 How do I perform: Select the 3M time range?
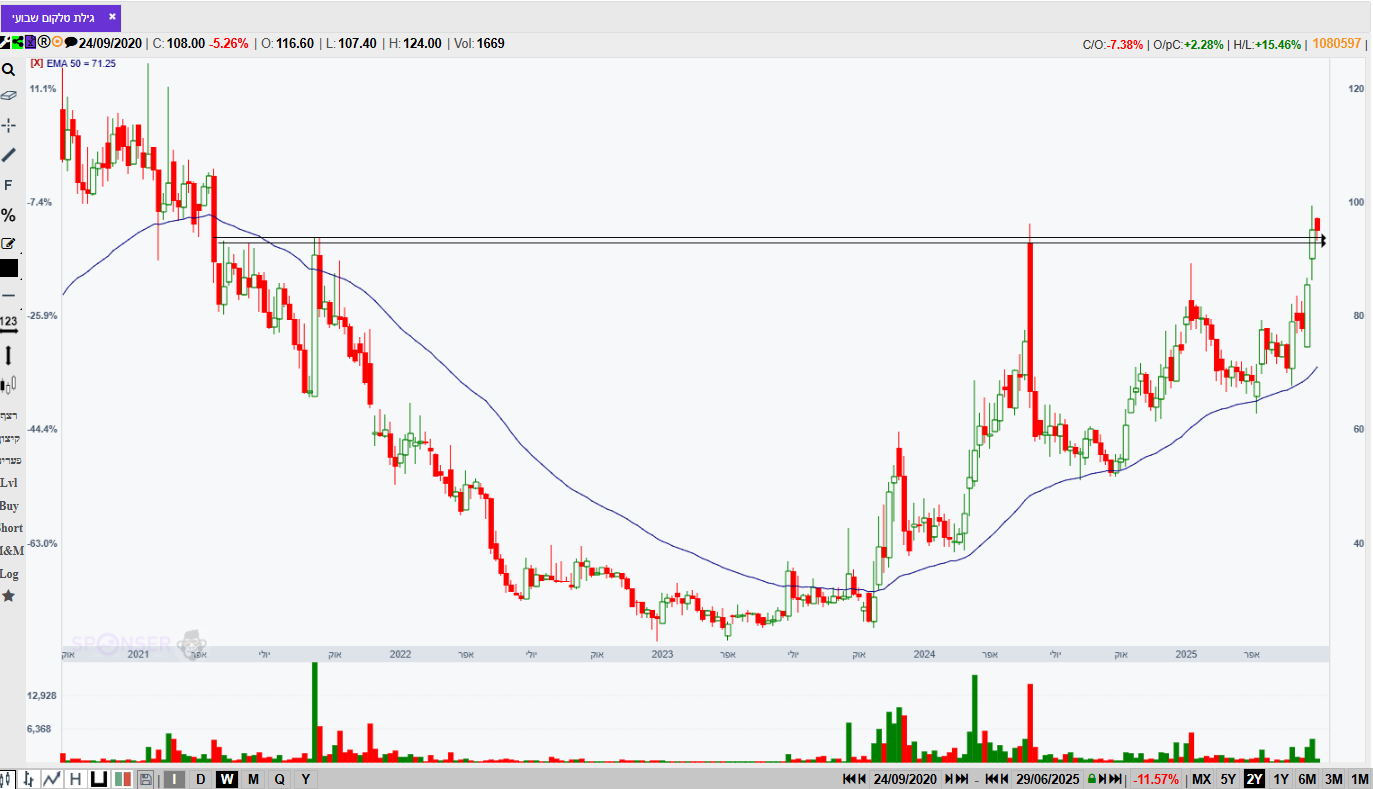(x=1333, y=779)
